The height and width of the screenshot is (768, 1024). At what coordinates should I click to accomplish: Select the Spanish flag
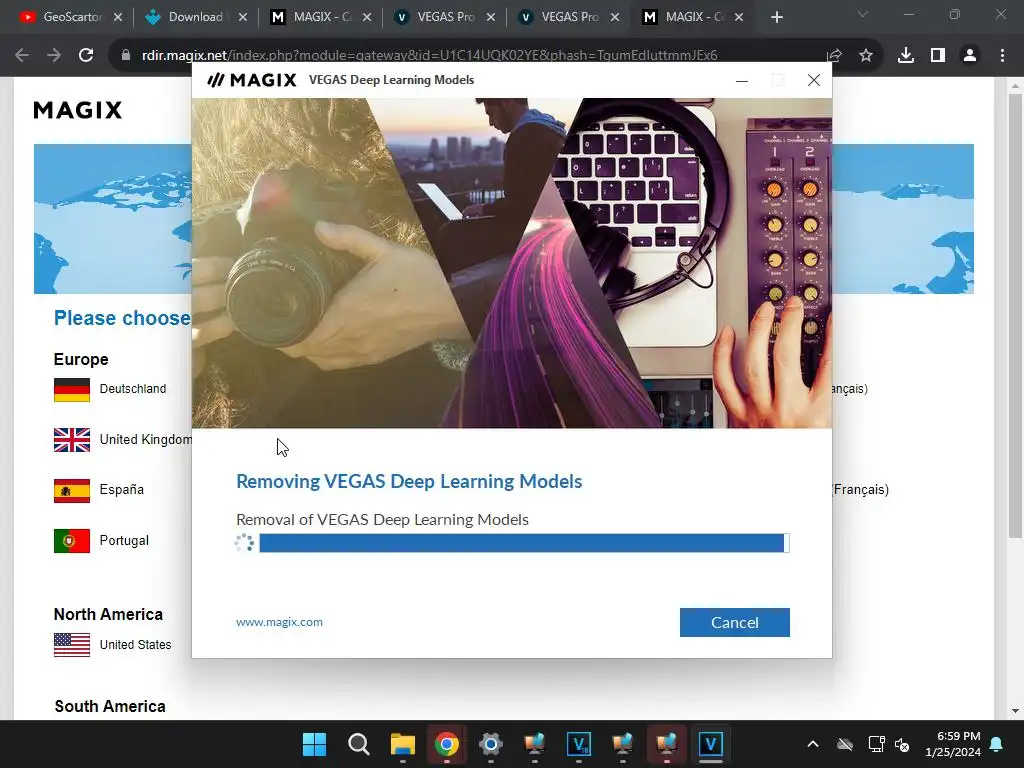[72, 490]
